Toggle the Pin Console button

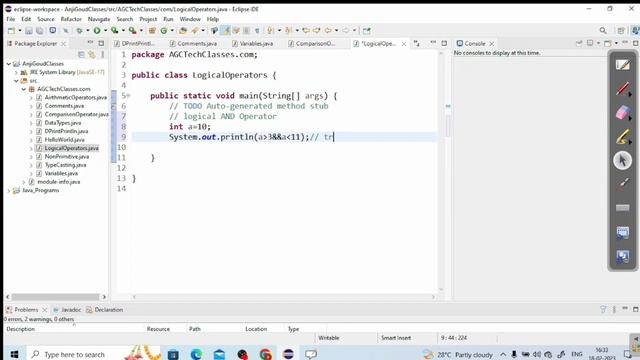(579, 43)
